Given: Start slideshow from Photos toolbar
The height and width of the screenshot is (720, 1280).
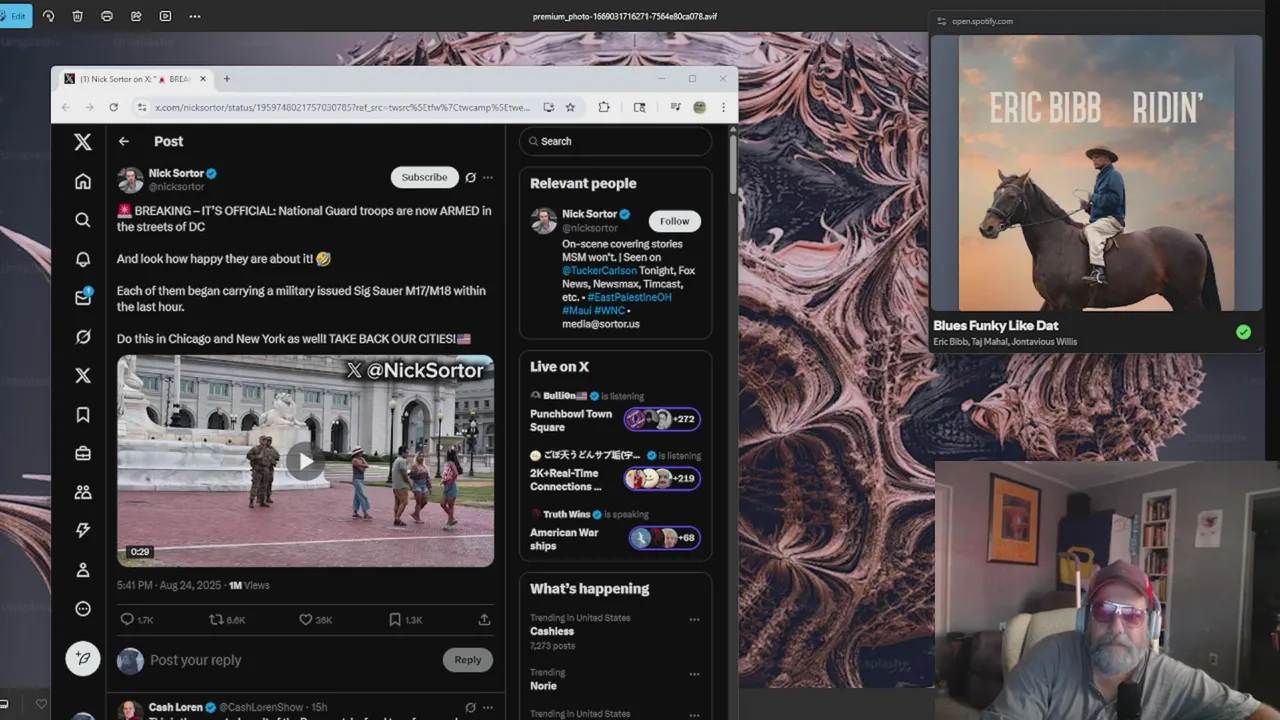Looking at the screenshot, I should click(x=165, y=16).
